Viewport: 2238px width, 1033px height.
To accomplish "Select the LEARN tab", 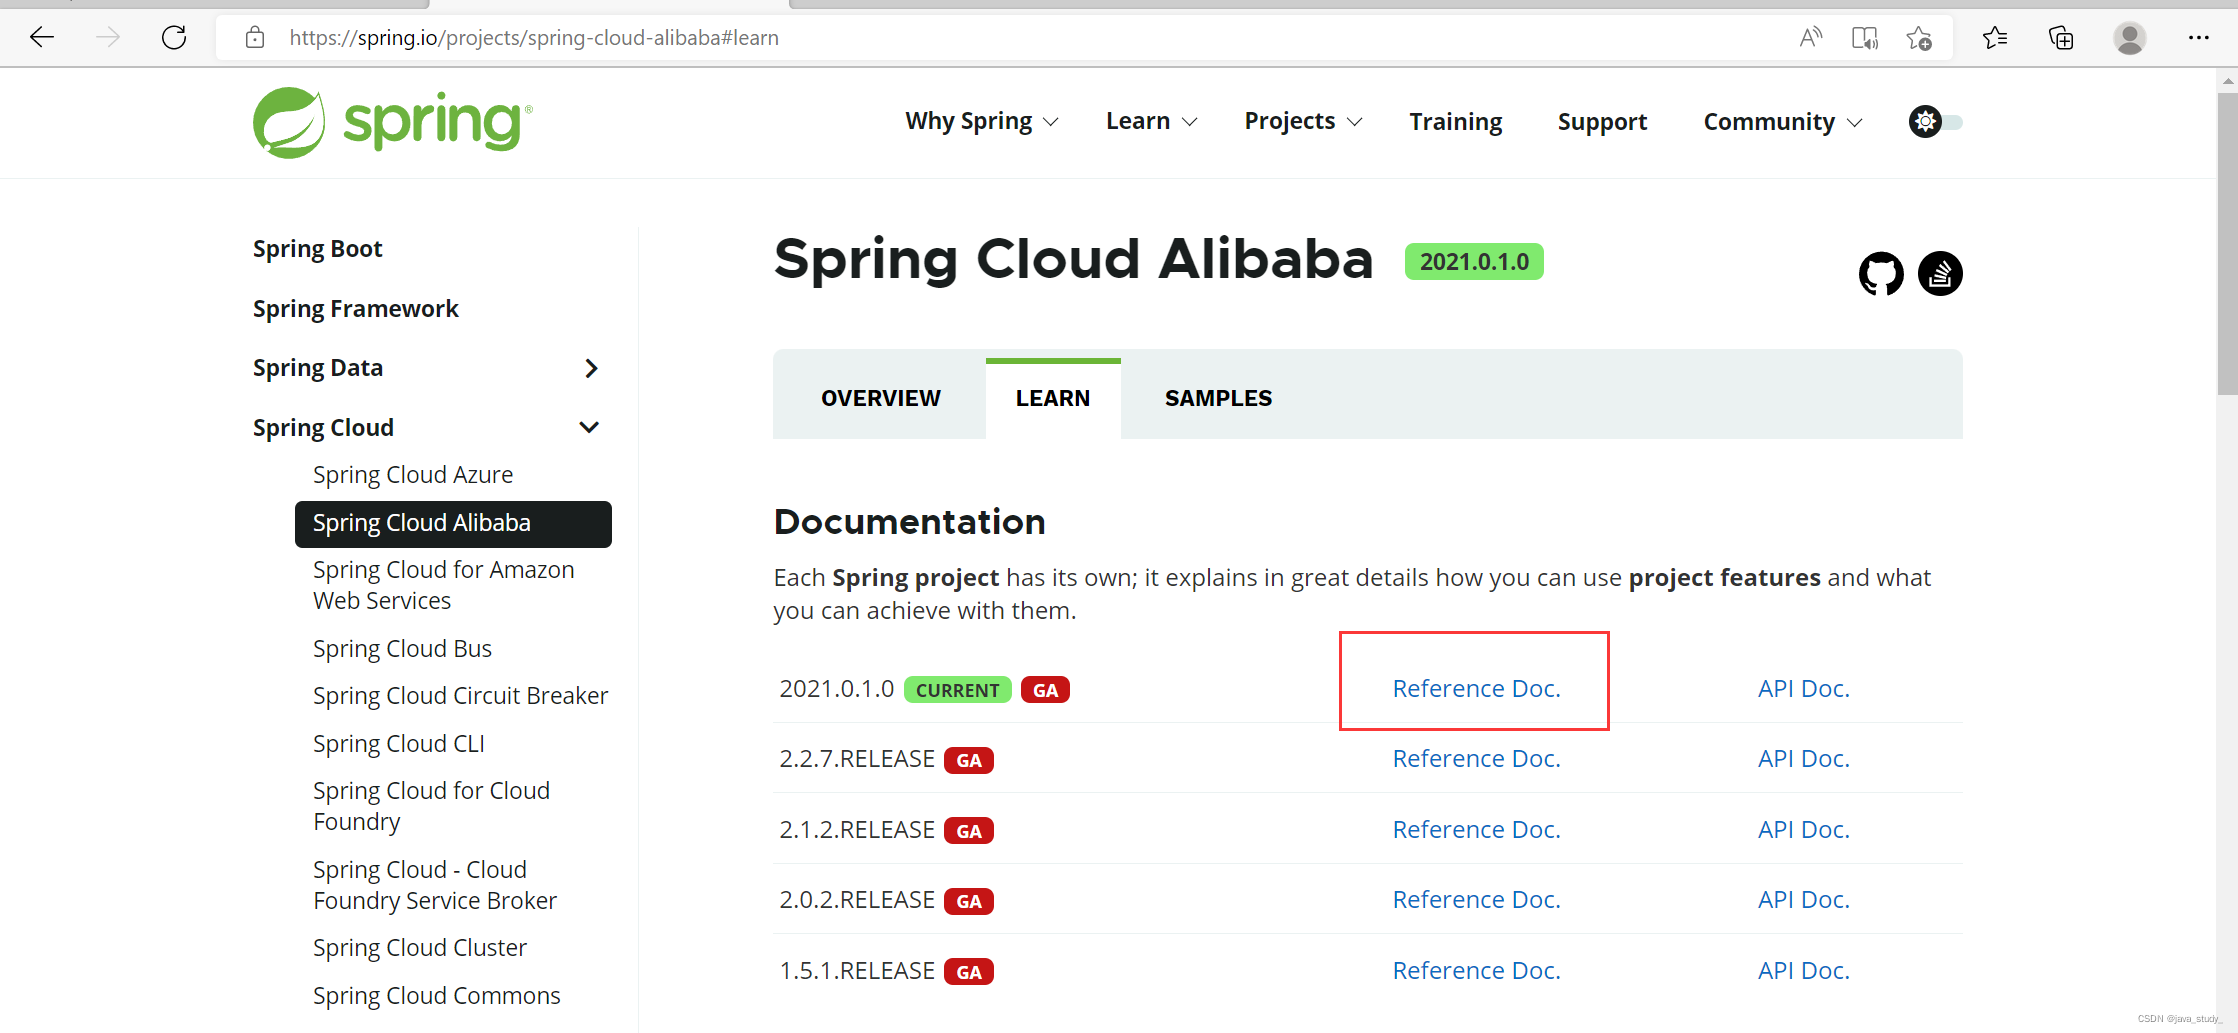I will (1053, 398).
